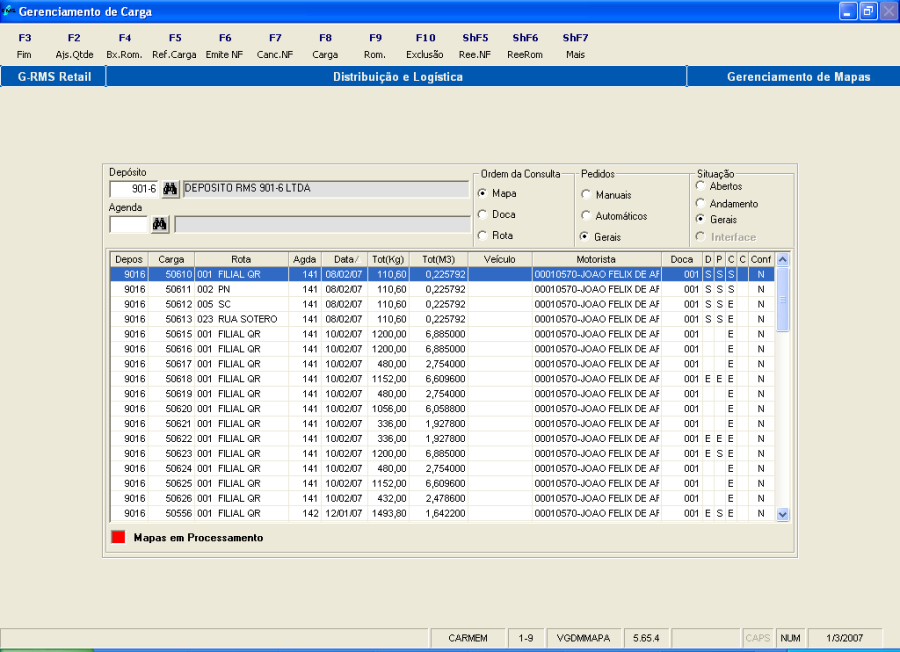
Task: Click VGDMMAPA in the status bar
Action: 583,638
